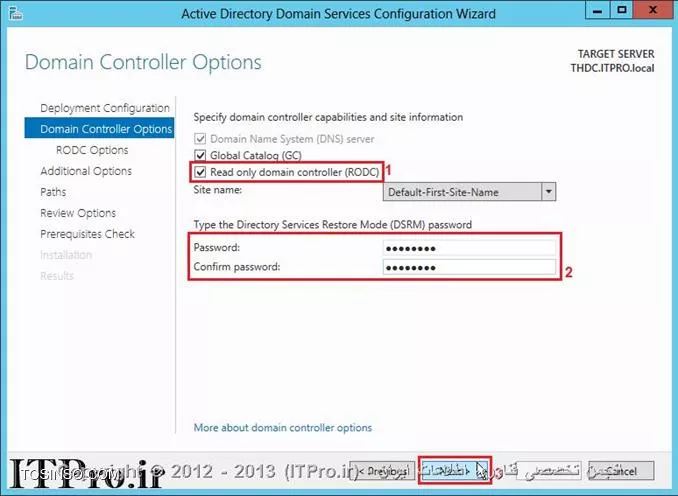Go to the Prerequisites Check step
This screenshot has width=678, height=496.
pos(87,234)
